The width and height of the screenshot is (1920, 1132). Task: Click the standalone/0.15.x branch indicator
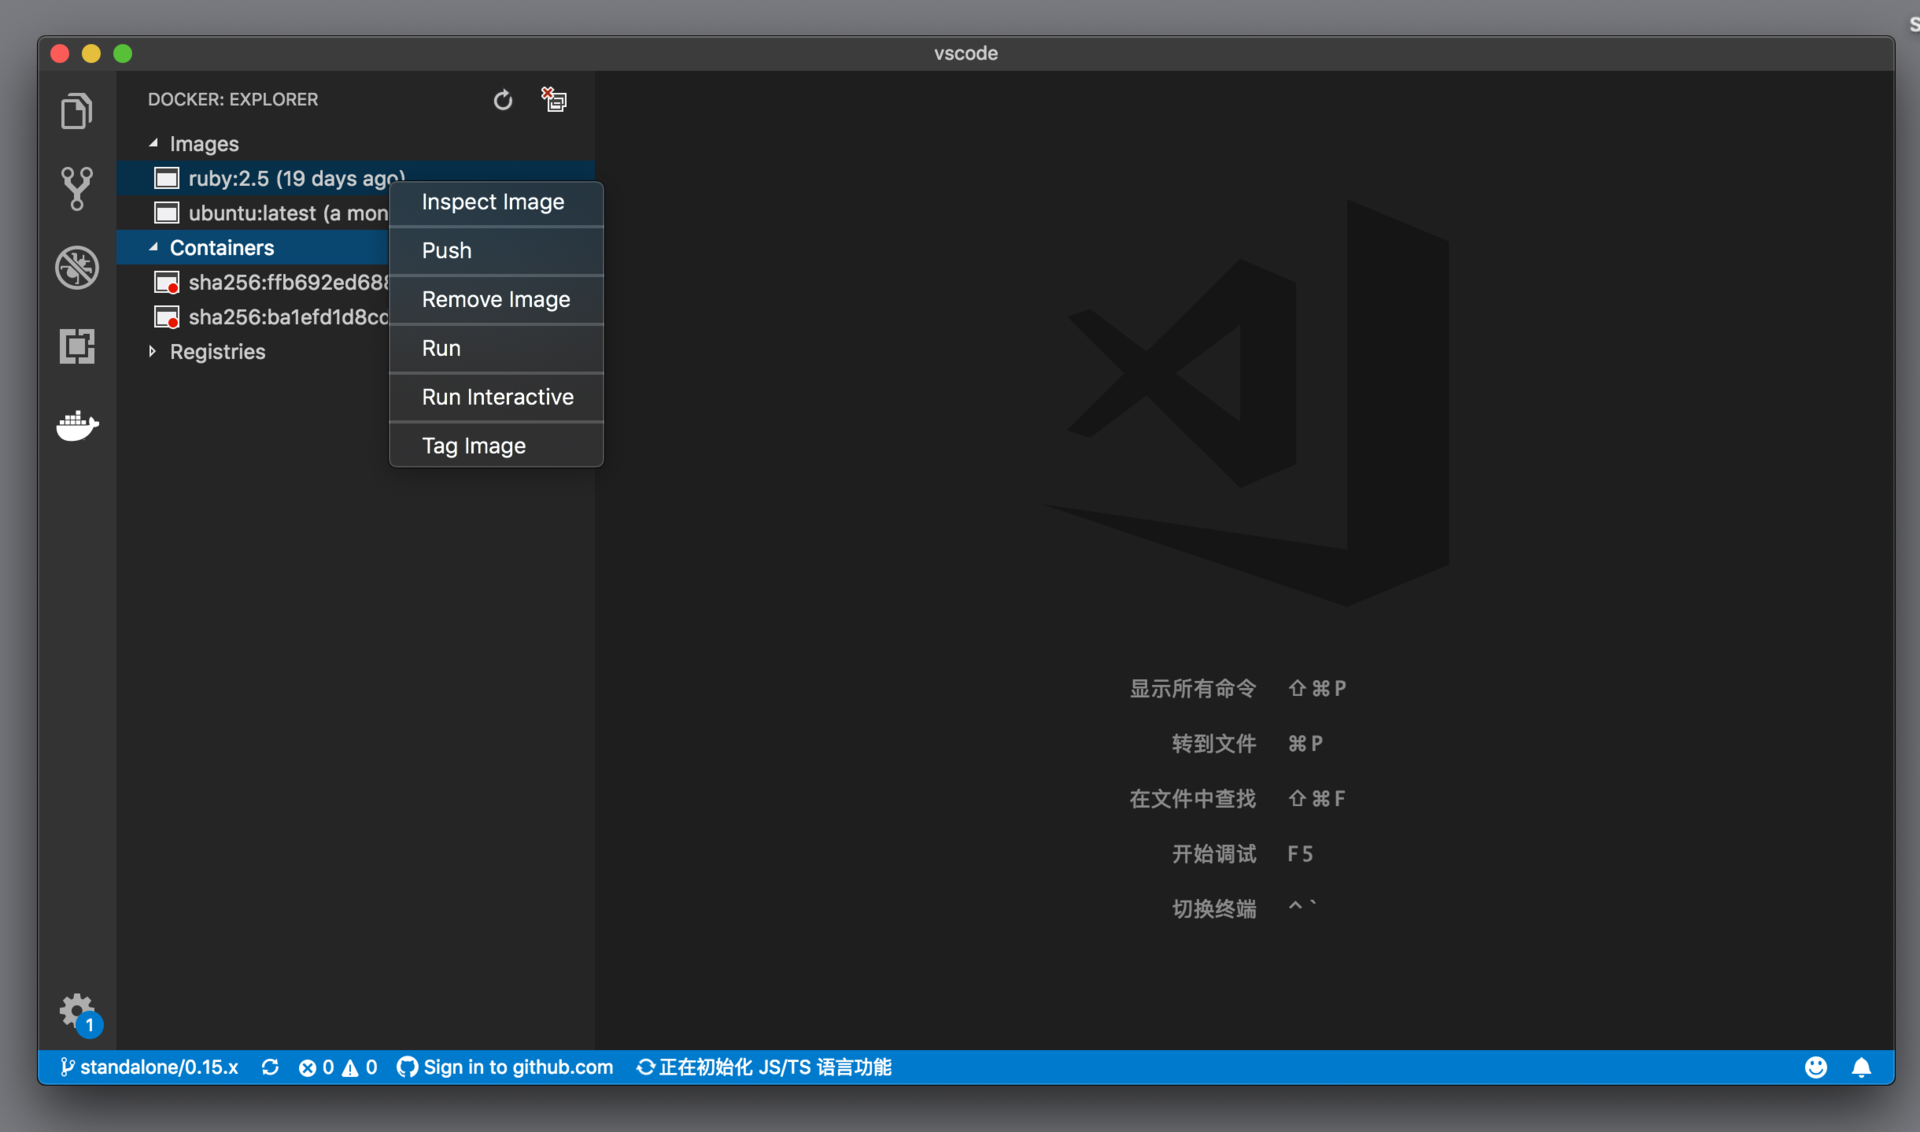click(150, 1067)
